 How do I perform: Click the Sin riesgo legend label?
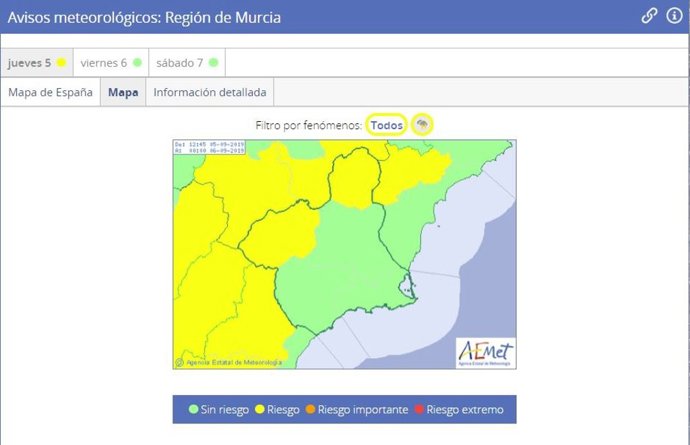coord(225,410)
